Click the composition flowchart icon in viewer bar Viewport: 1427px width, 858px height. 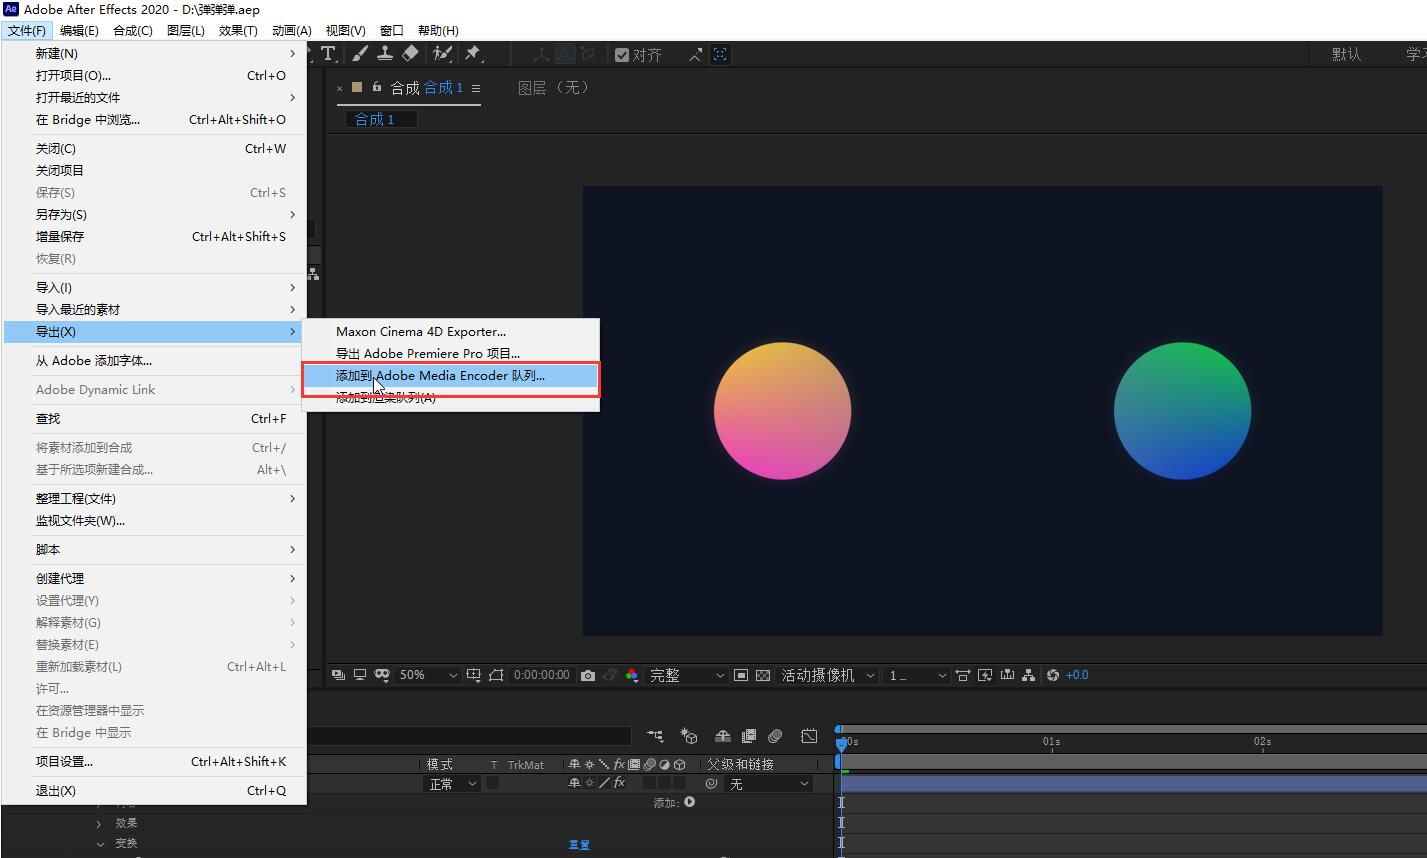click(1028, 675)
